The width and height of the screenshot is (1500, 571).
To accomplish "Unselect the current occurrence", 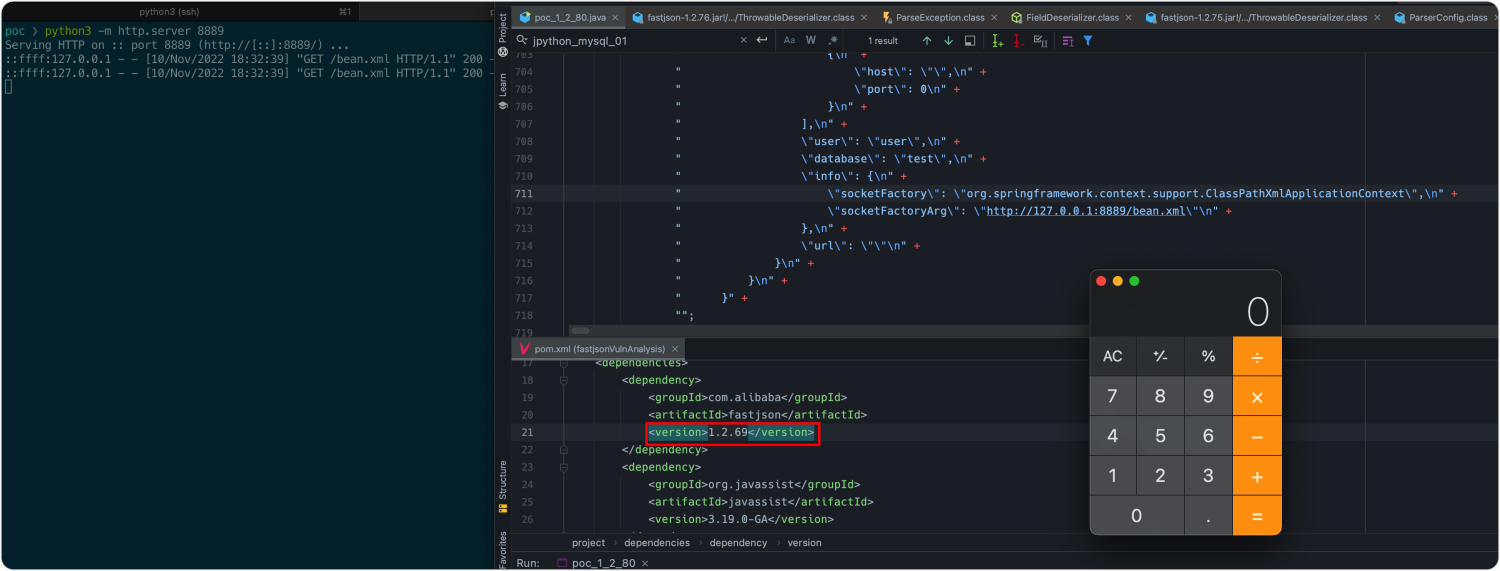I will coord(1018,40).
